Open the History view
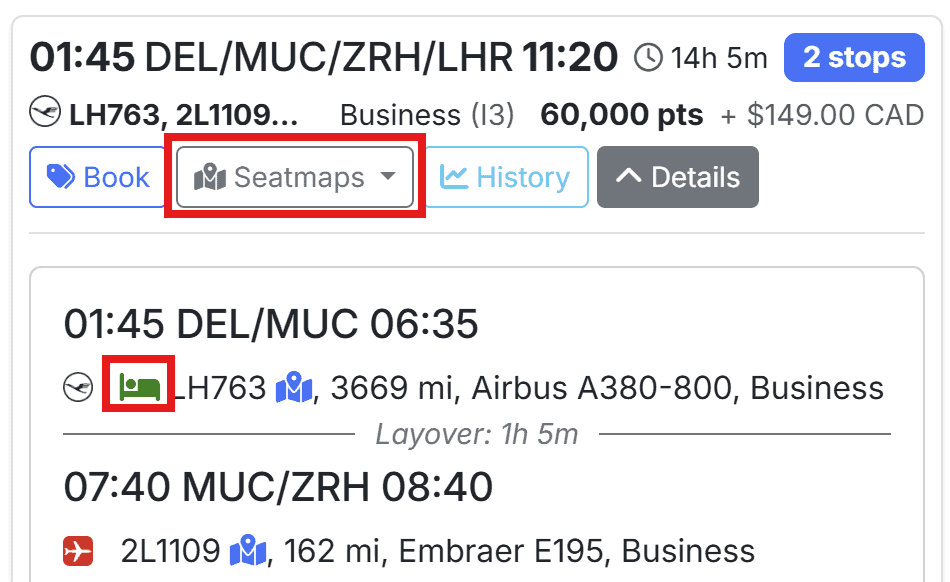950x582 pixels. (x=506, y=178)
